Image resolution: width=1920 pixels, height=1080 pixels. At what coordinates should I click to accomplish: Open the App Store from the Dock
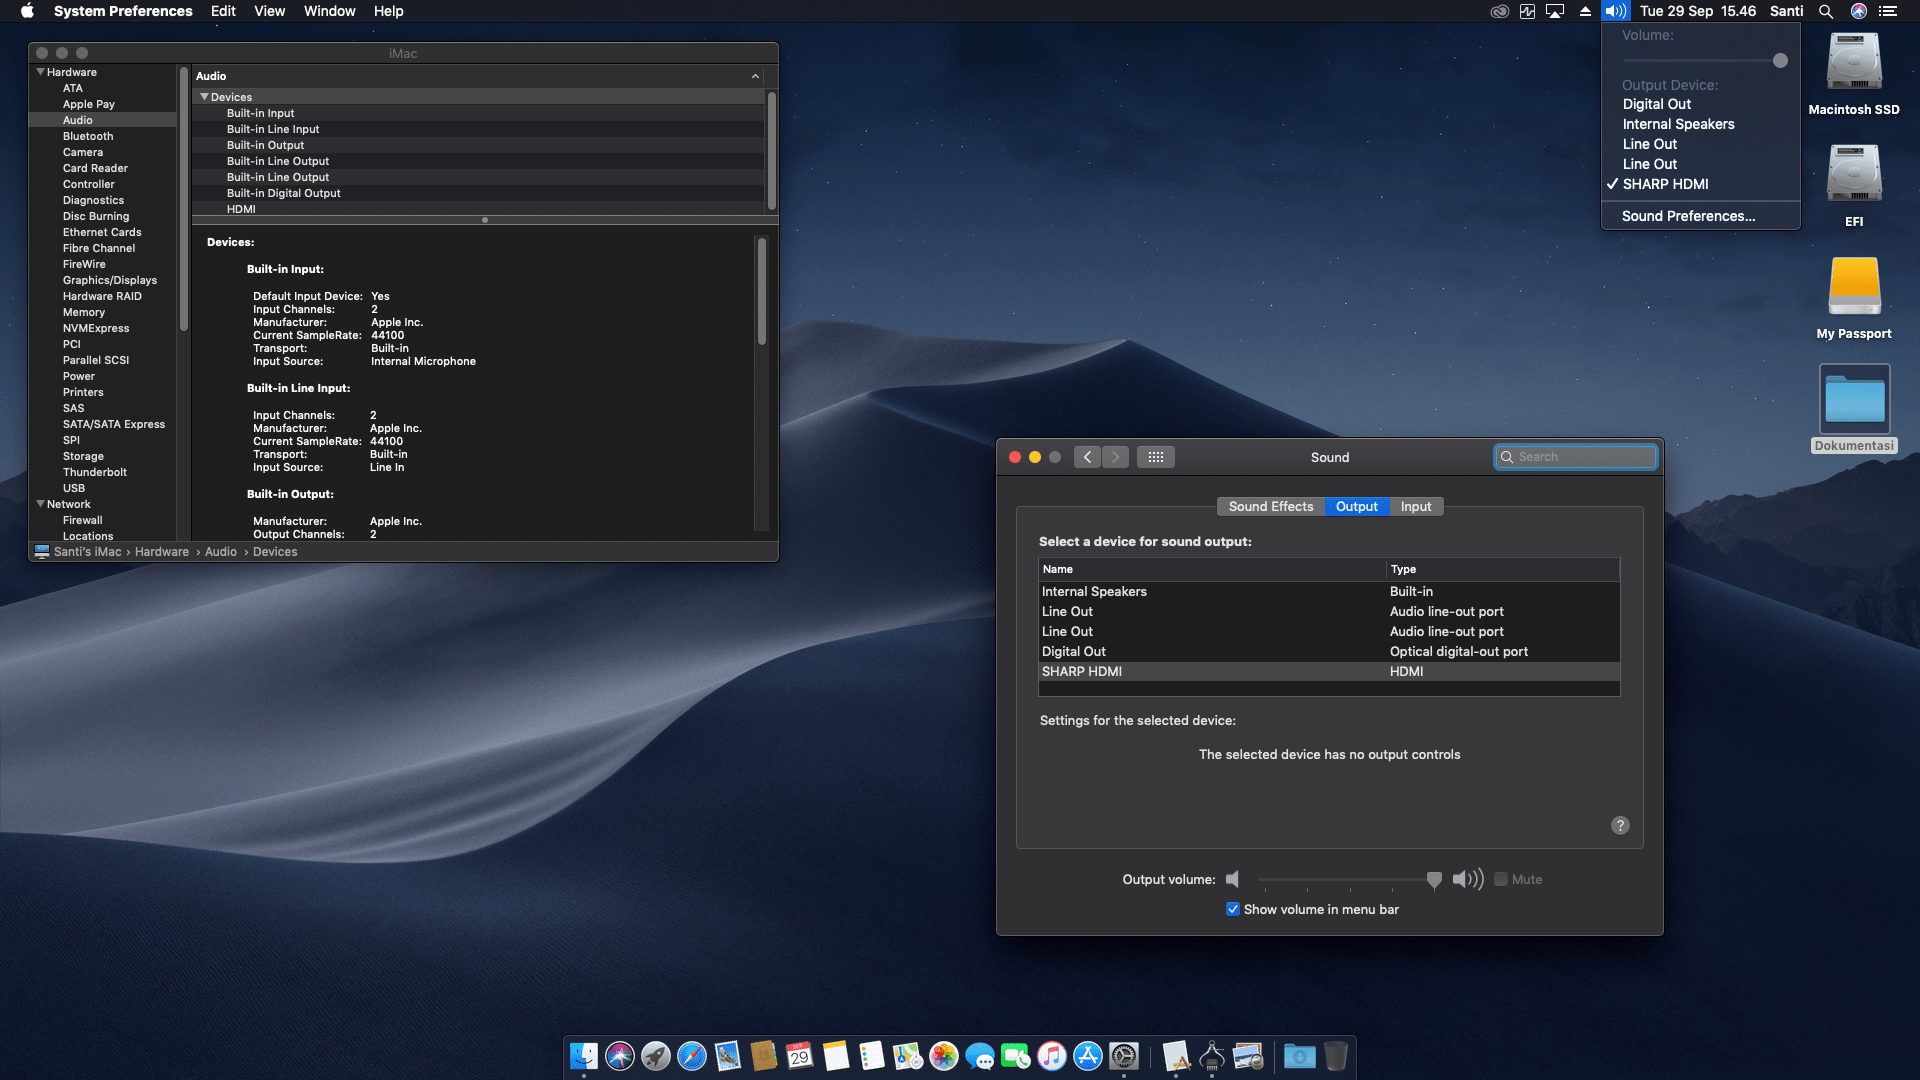(1088, 1057)
